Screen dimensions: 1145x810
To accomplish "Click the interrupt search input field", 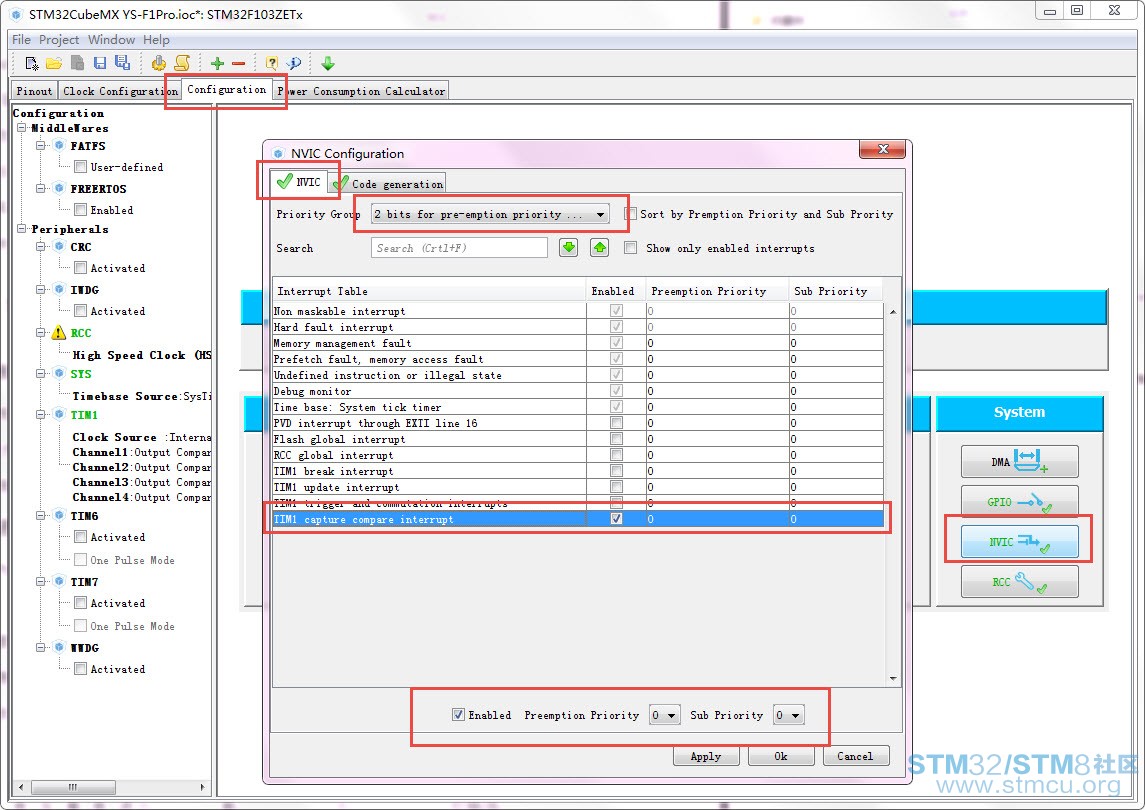I will (x=459, y=248).
